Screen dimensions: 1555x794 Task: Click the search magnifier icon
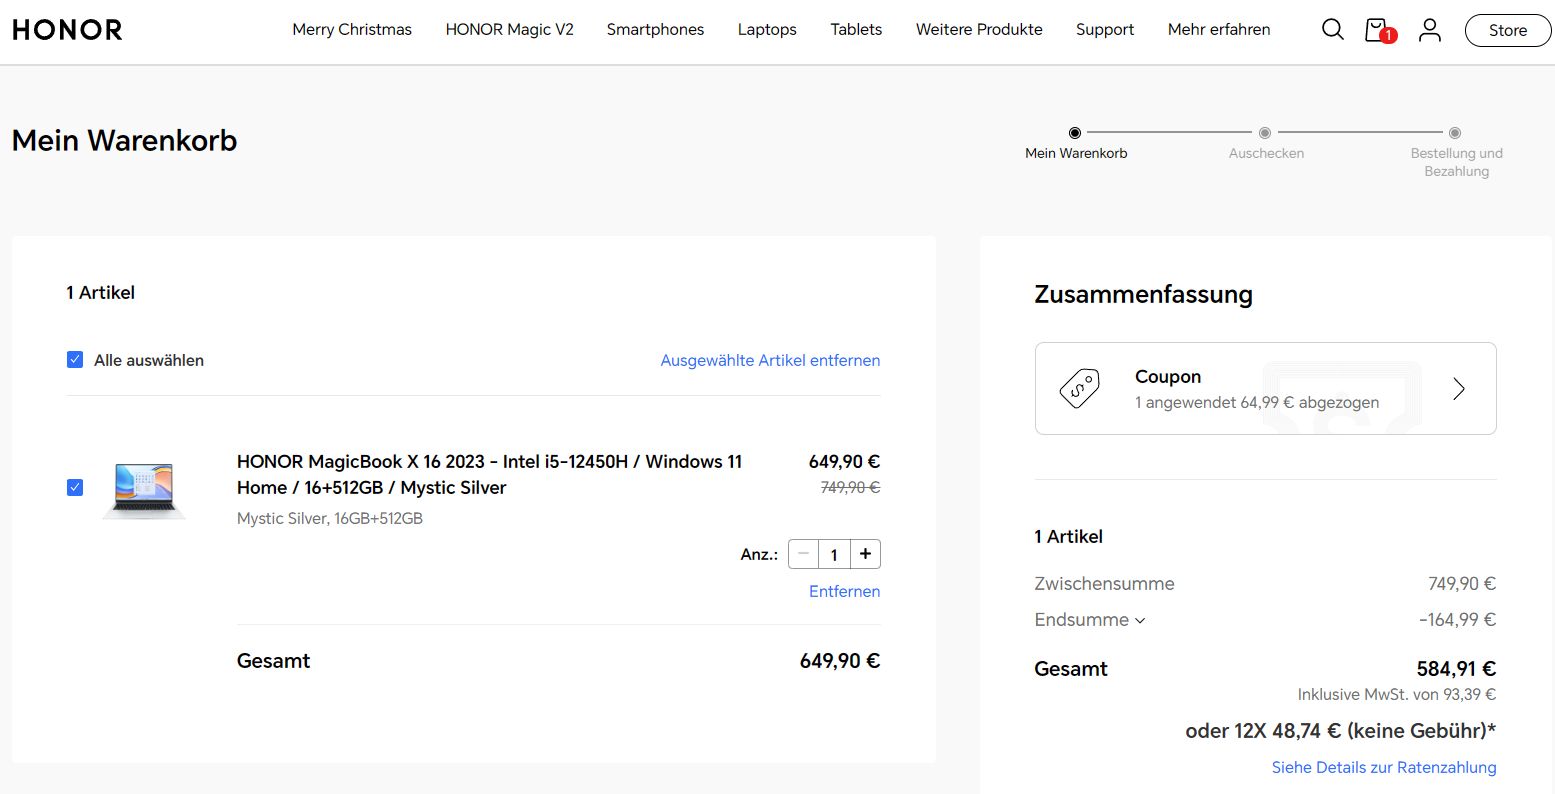pos(1332,30)
